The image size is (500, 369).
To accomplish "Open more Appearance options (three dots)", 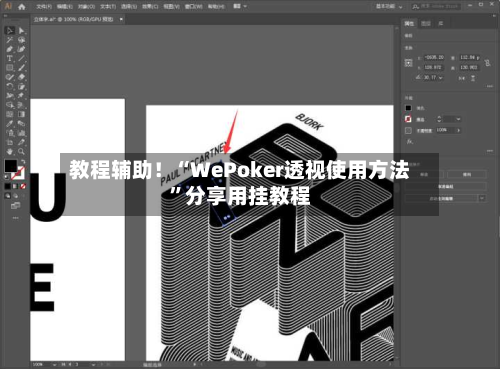I will tap(489, 151).
